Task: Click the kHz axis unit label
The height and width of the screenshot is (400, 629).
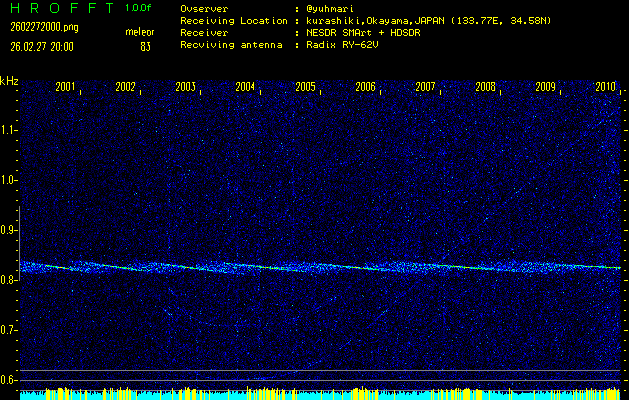Action: pos(9,80)
